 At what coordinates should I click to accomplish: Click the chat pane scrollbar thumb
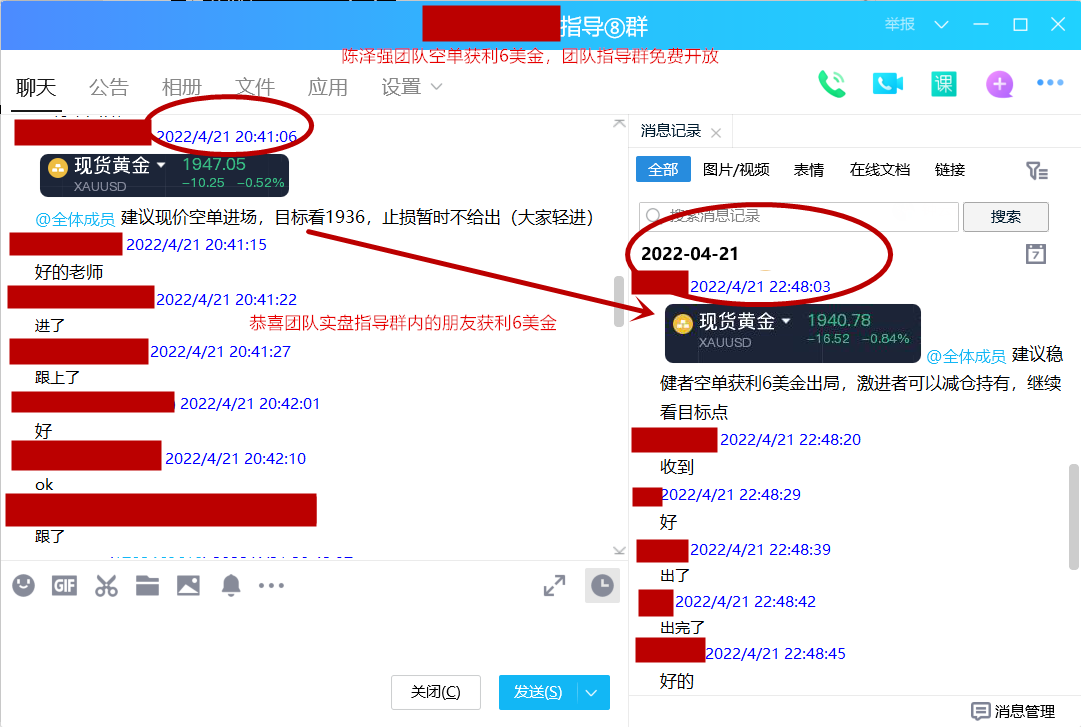(x=618, y=301)
